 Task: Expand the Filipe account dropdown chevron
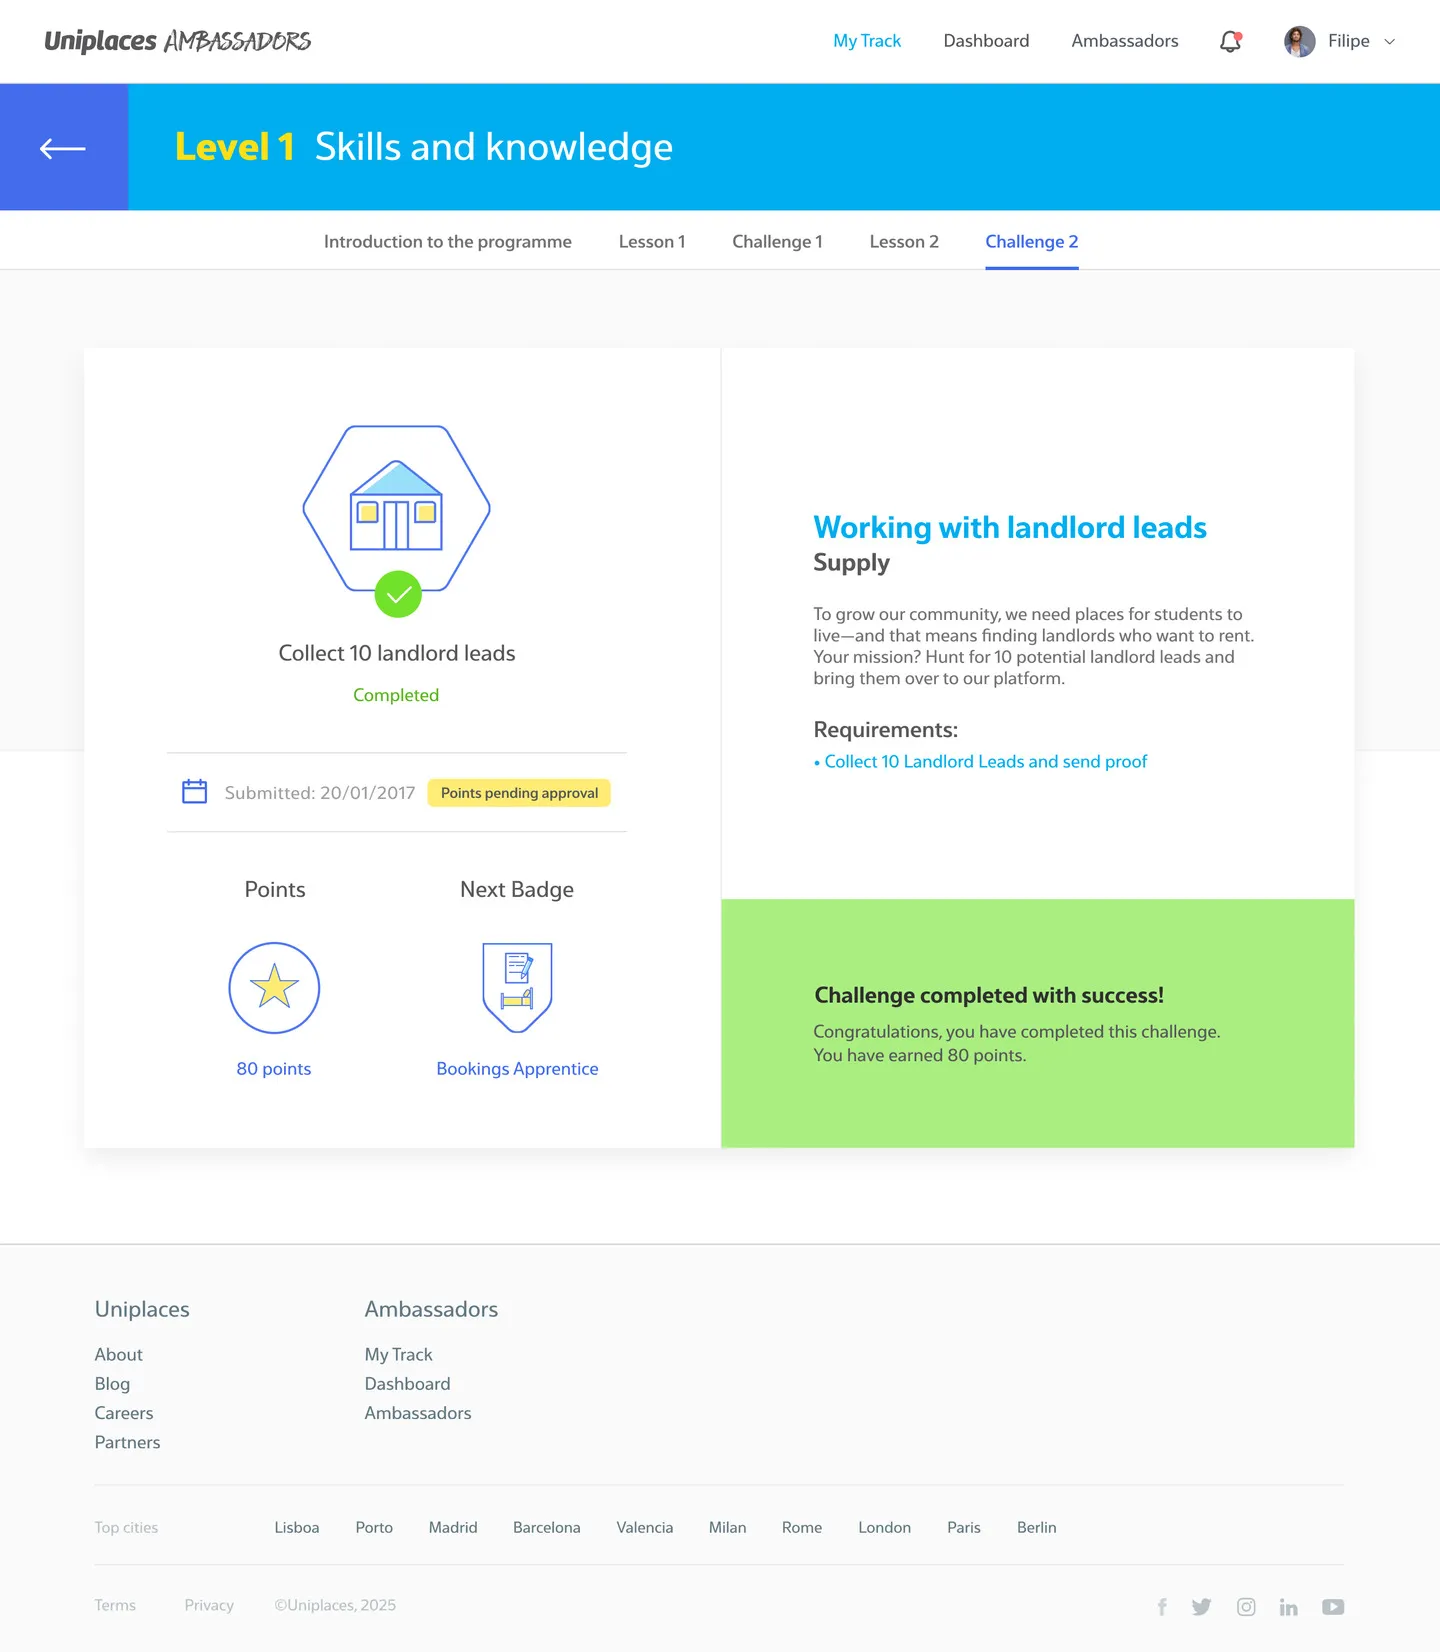[1389, 42]
